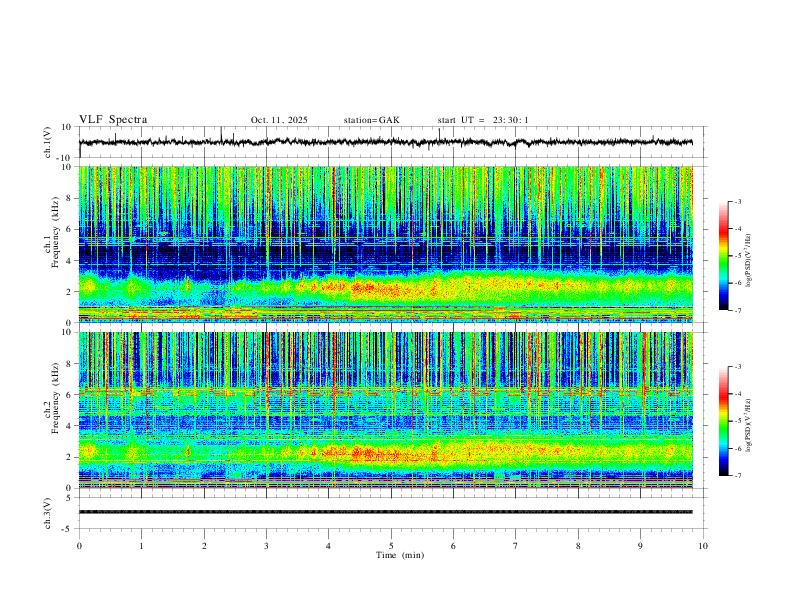The height and width of the screenshot is (612, 792).
Task: Click the "-3" label on ch.2 colorbar
Action: (x=738, y=367)
